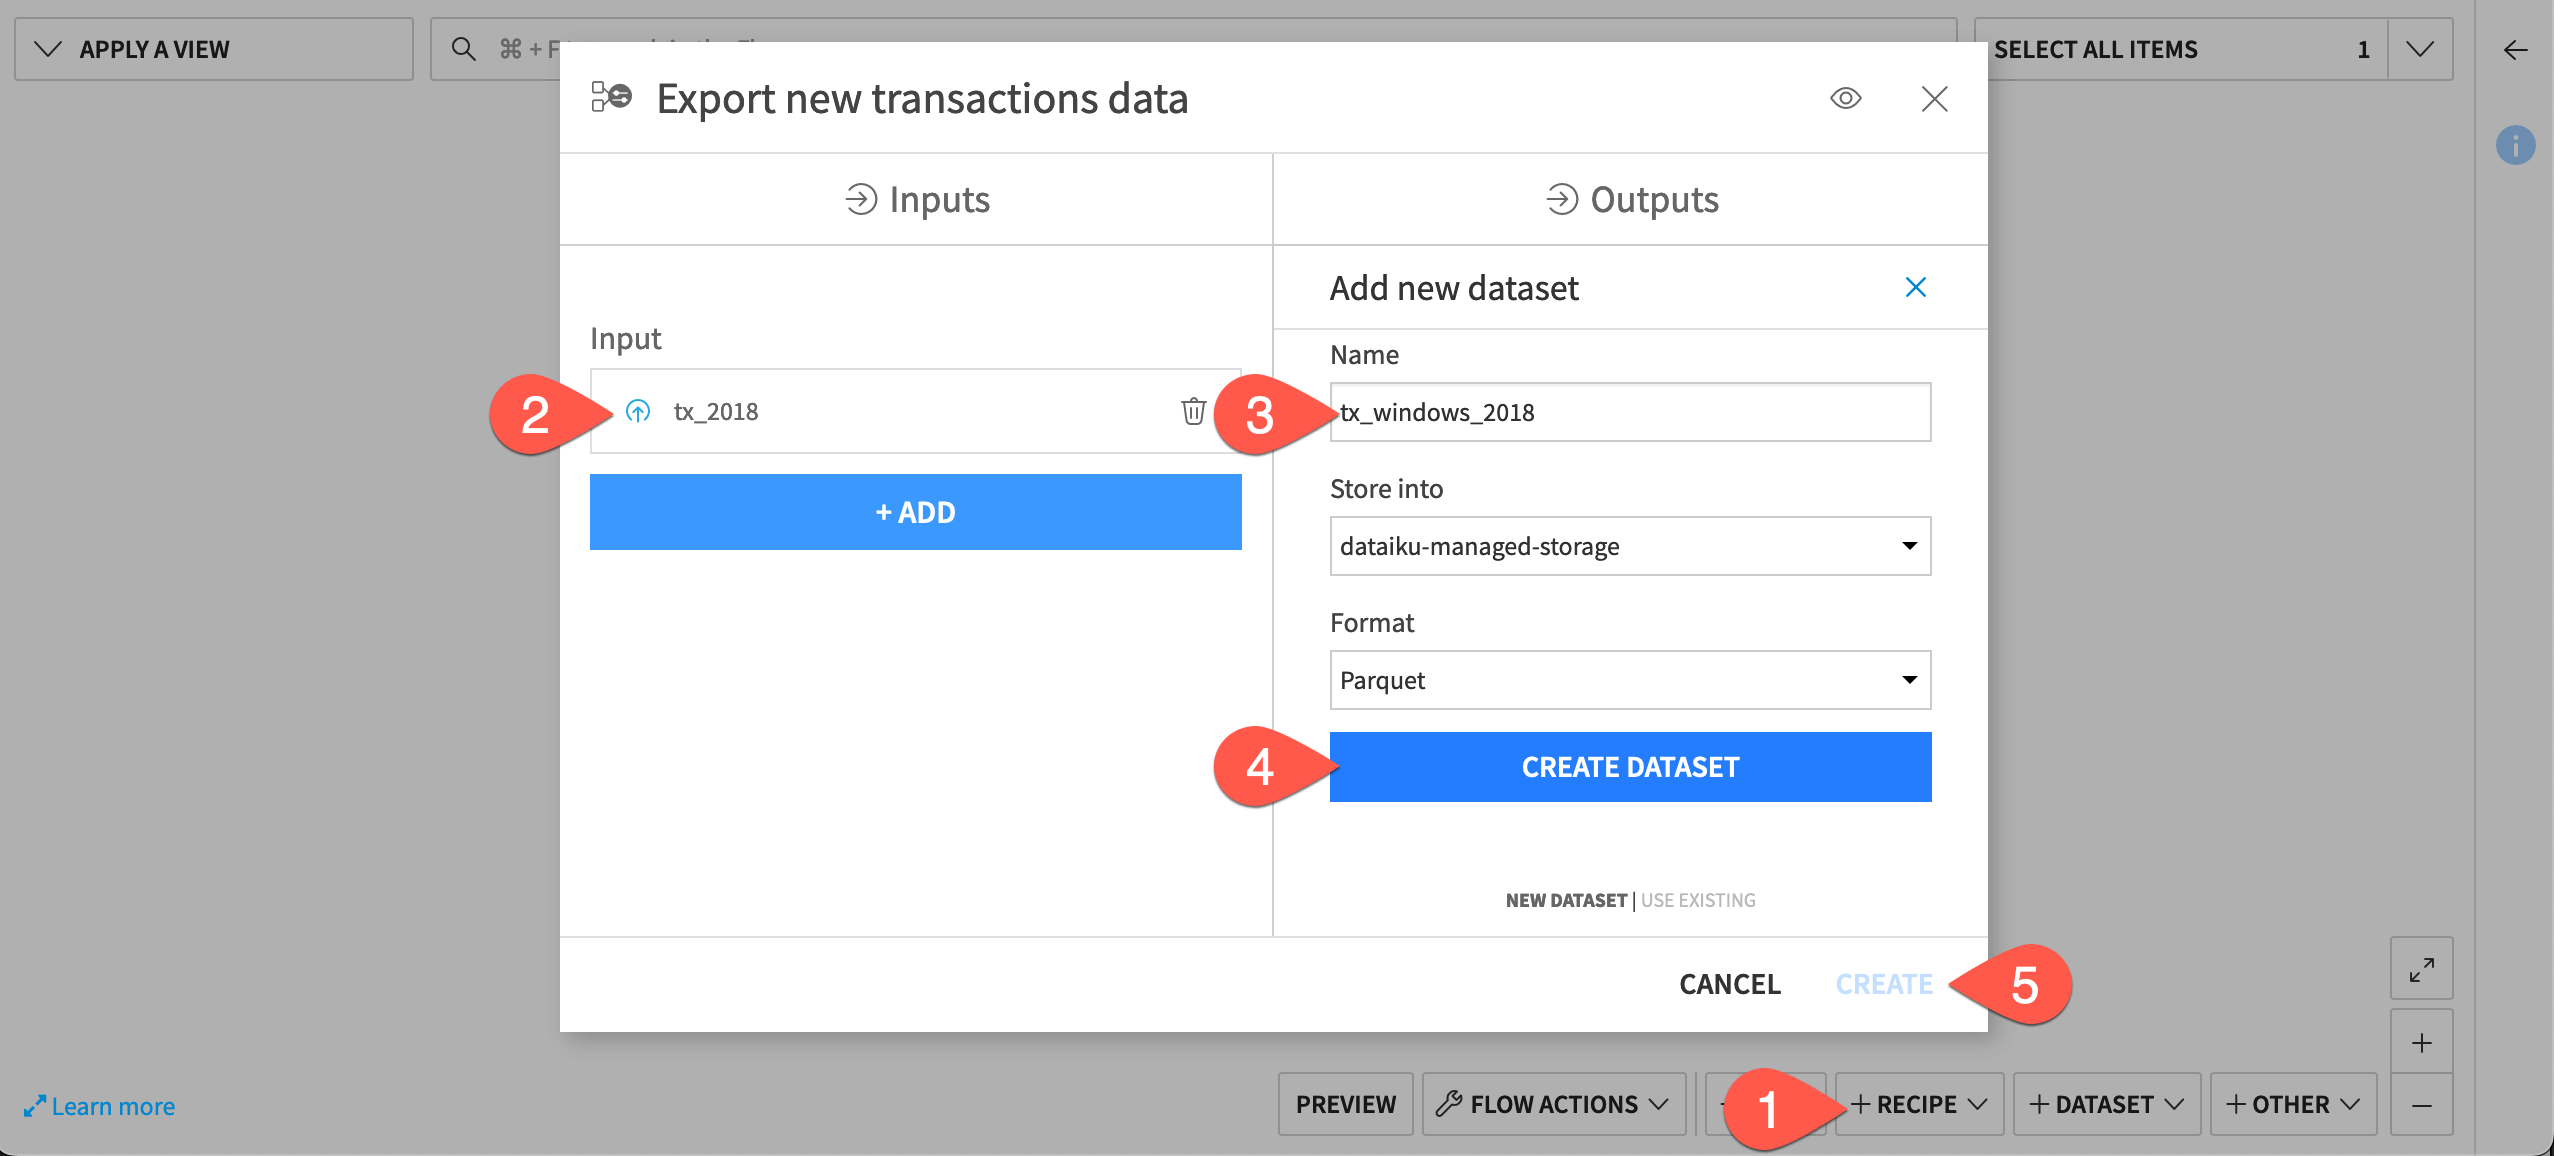The height and width of the screenshot is (1156, 2554).
Task: Click the close X icon on Add new dataset
Action: click(1917, 287)
